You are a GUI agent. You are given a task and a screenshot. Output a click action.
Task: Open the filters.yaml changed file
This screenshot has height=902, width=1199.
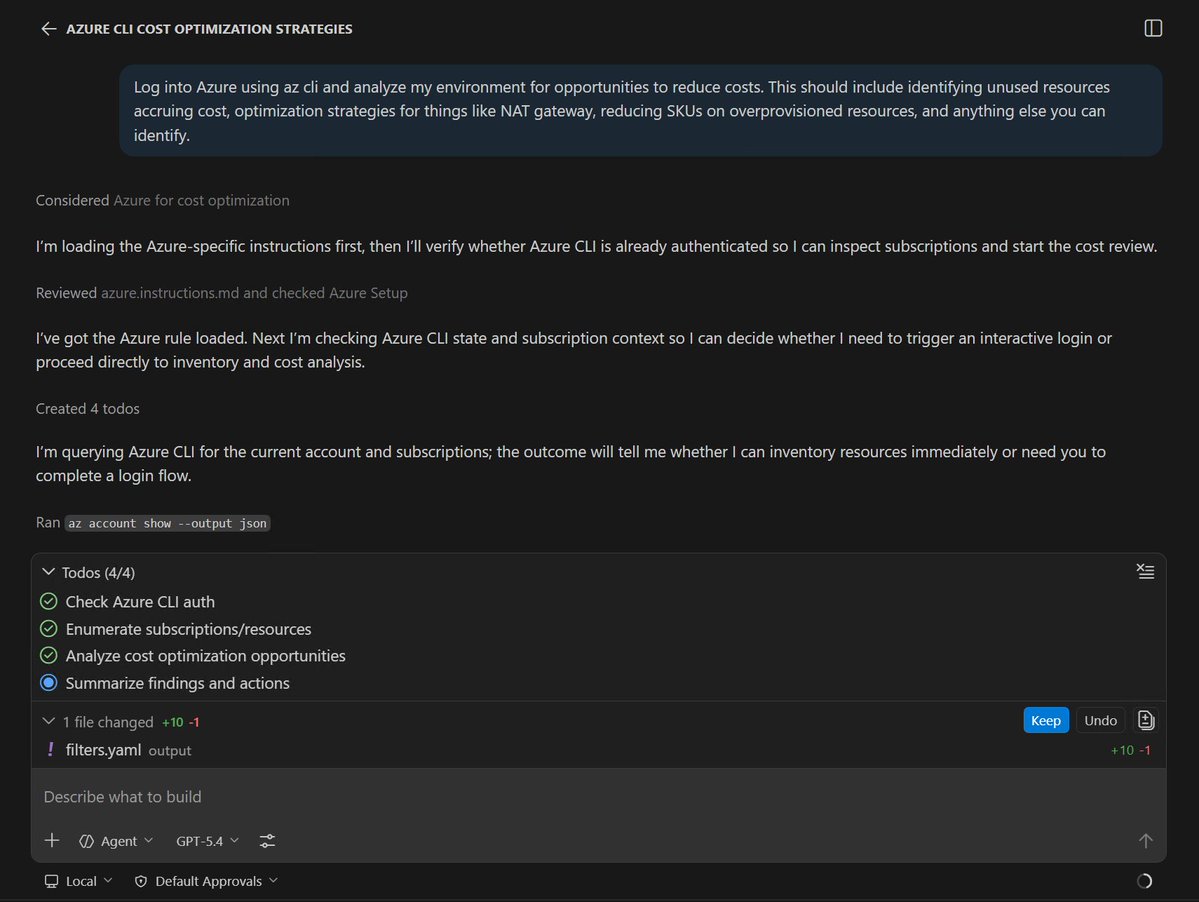[103, 750]
